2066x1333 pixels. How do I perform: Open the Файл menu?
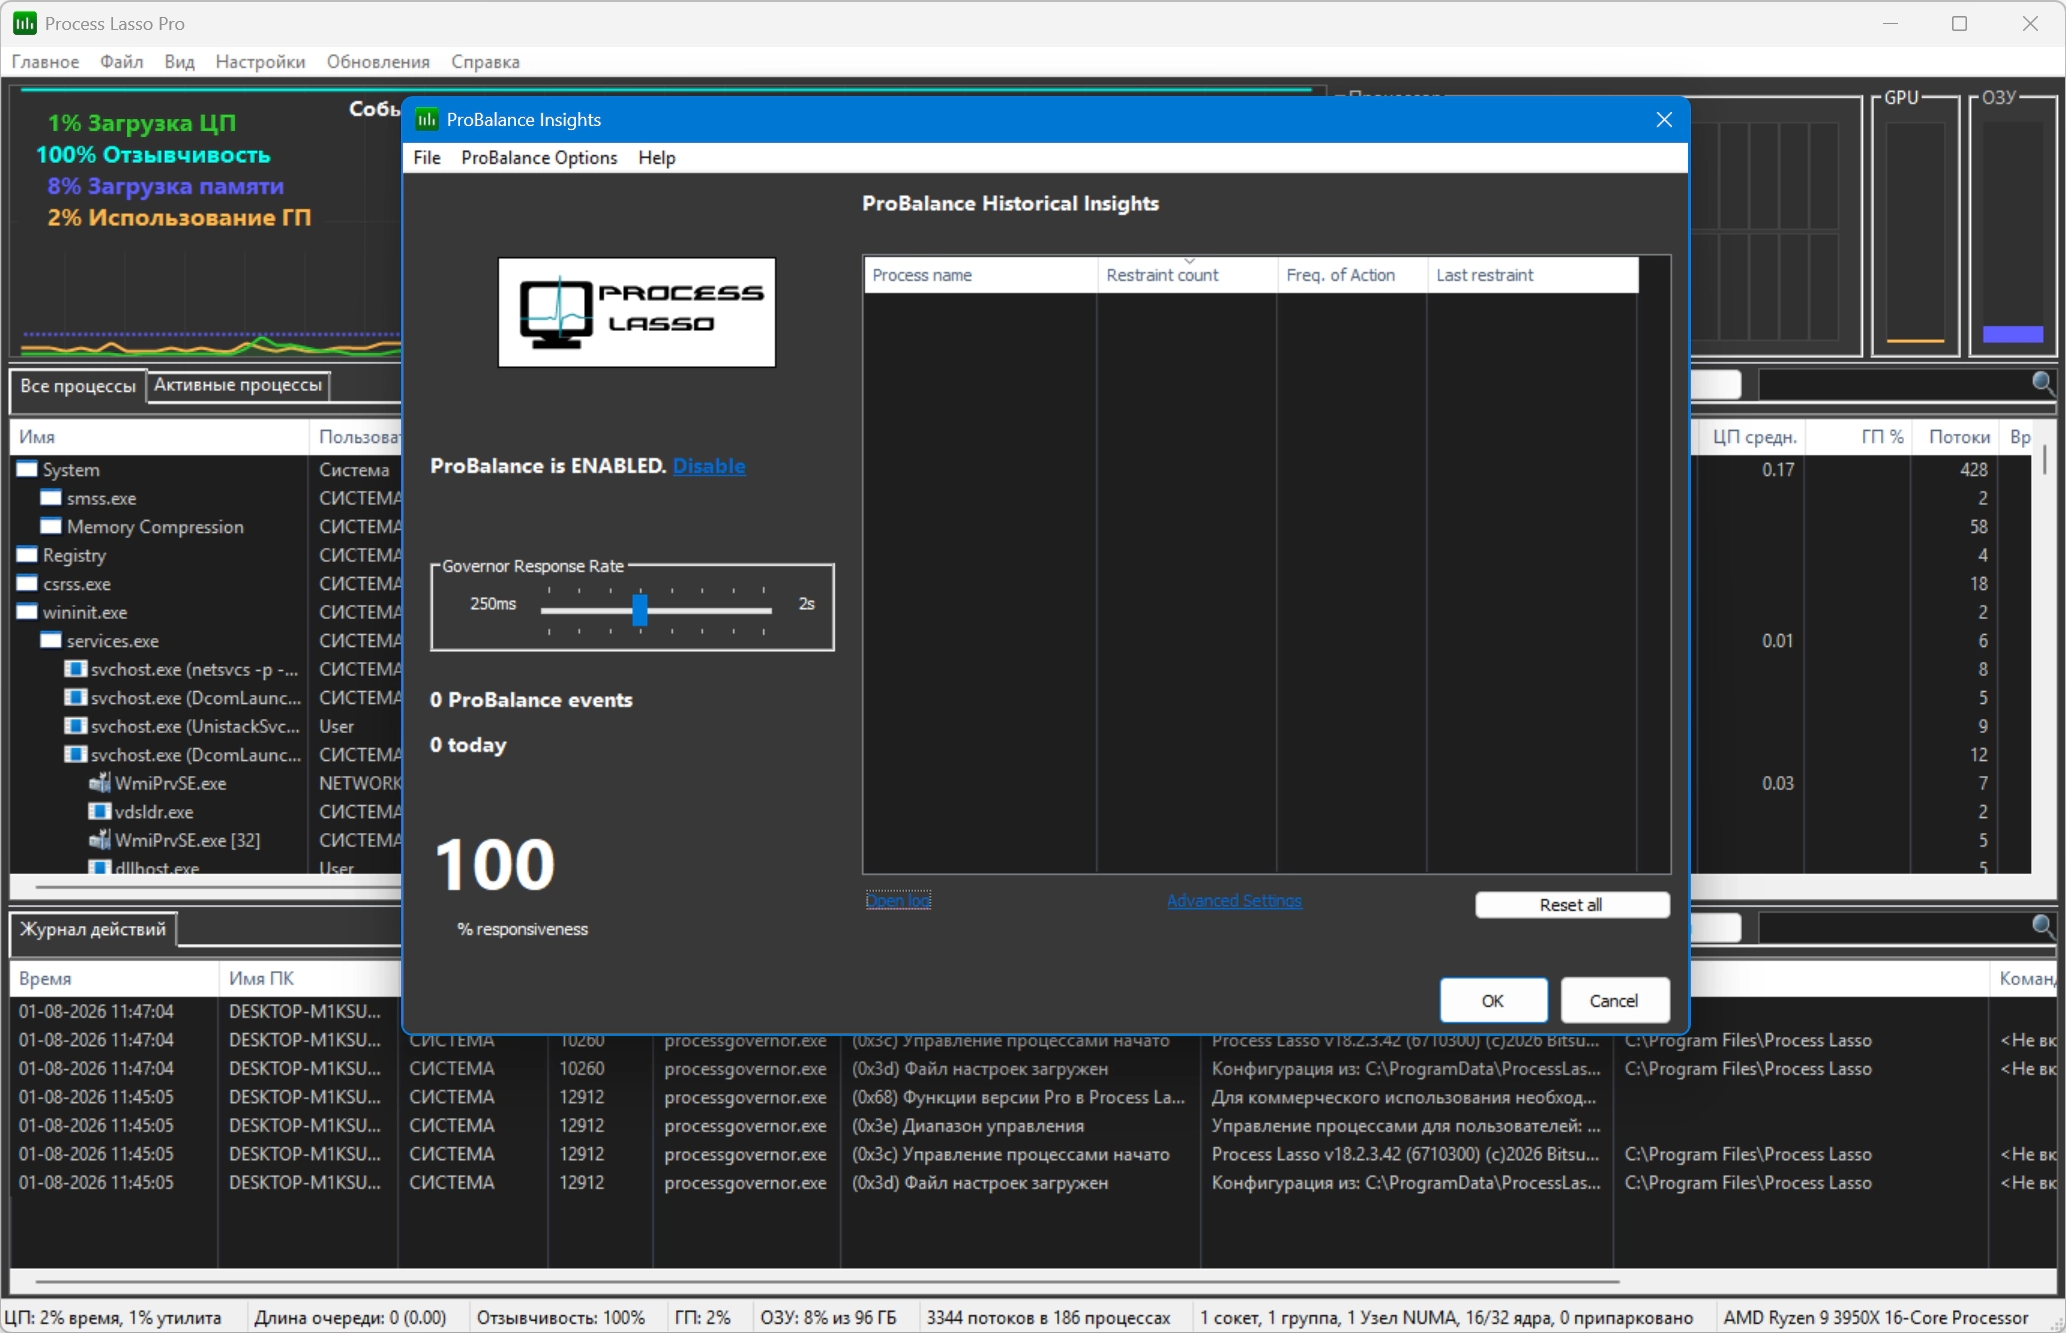point(122,62)
